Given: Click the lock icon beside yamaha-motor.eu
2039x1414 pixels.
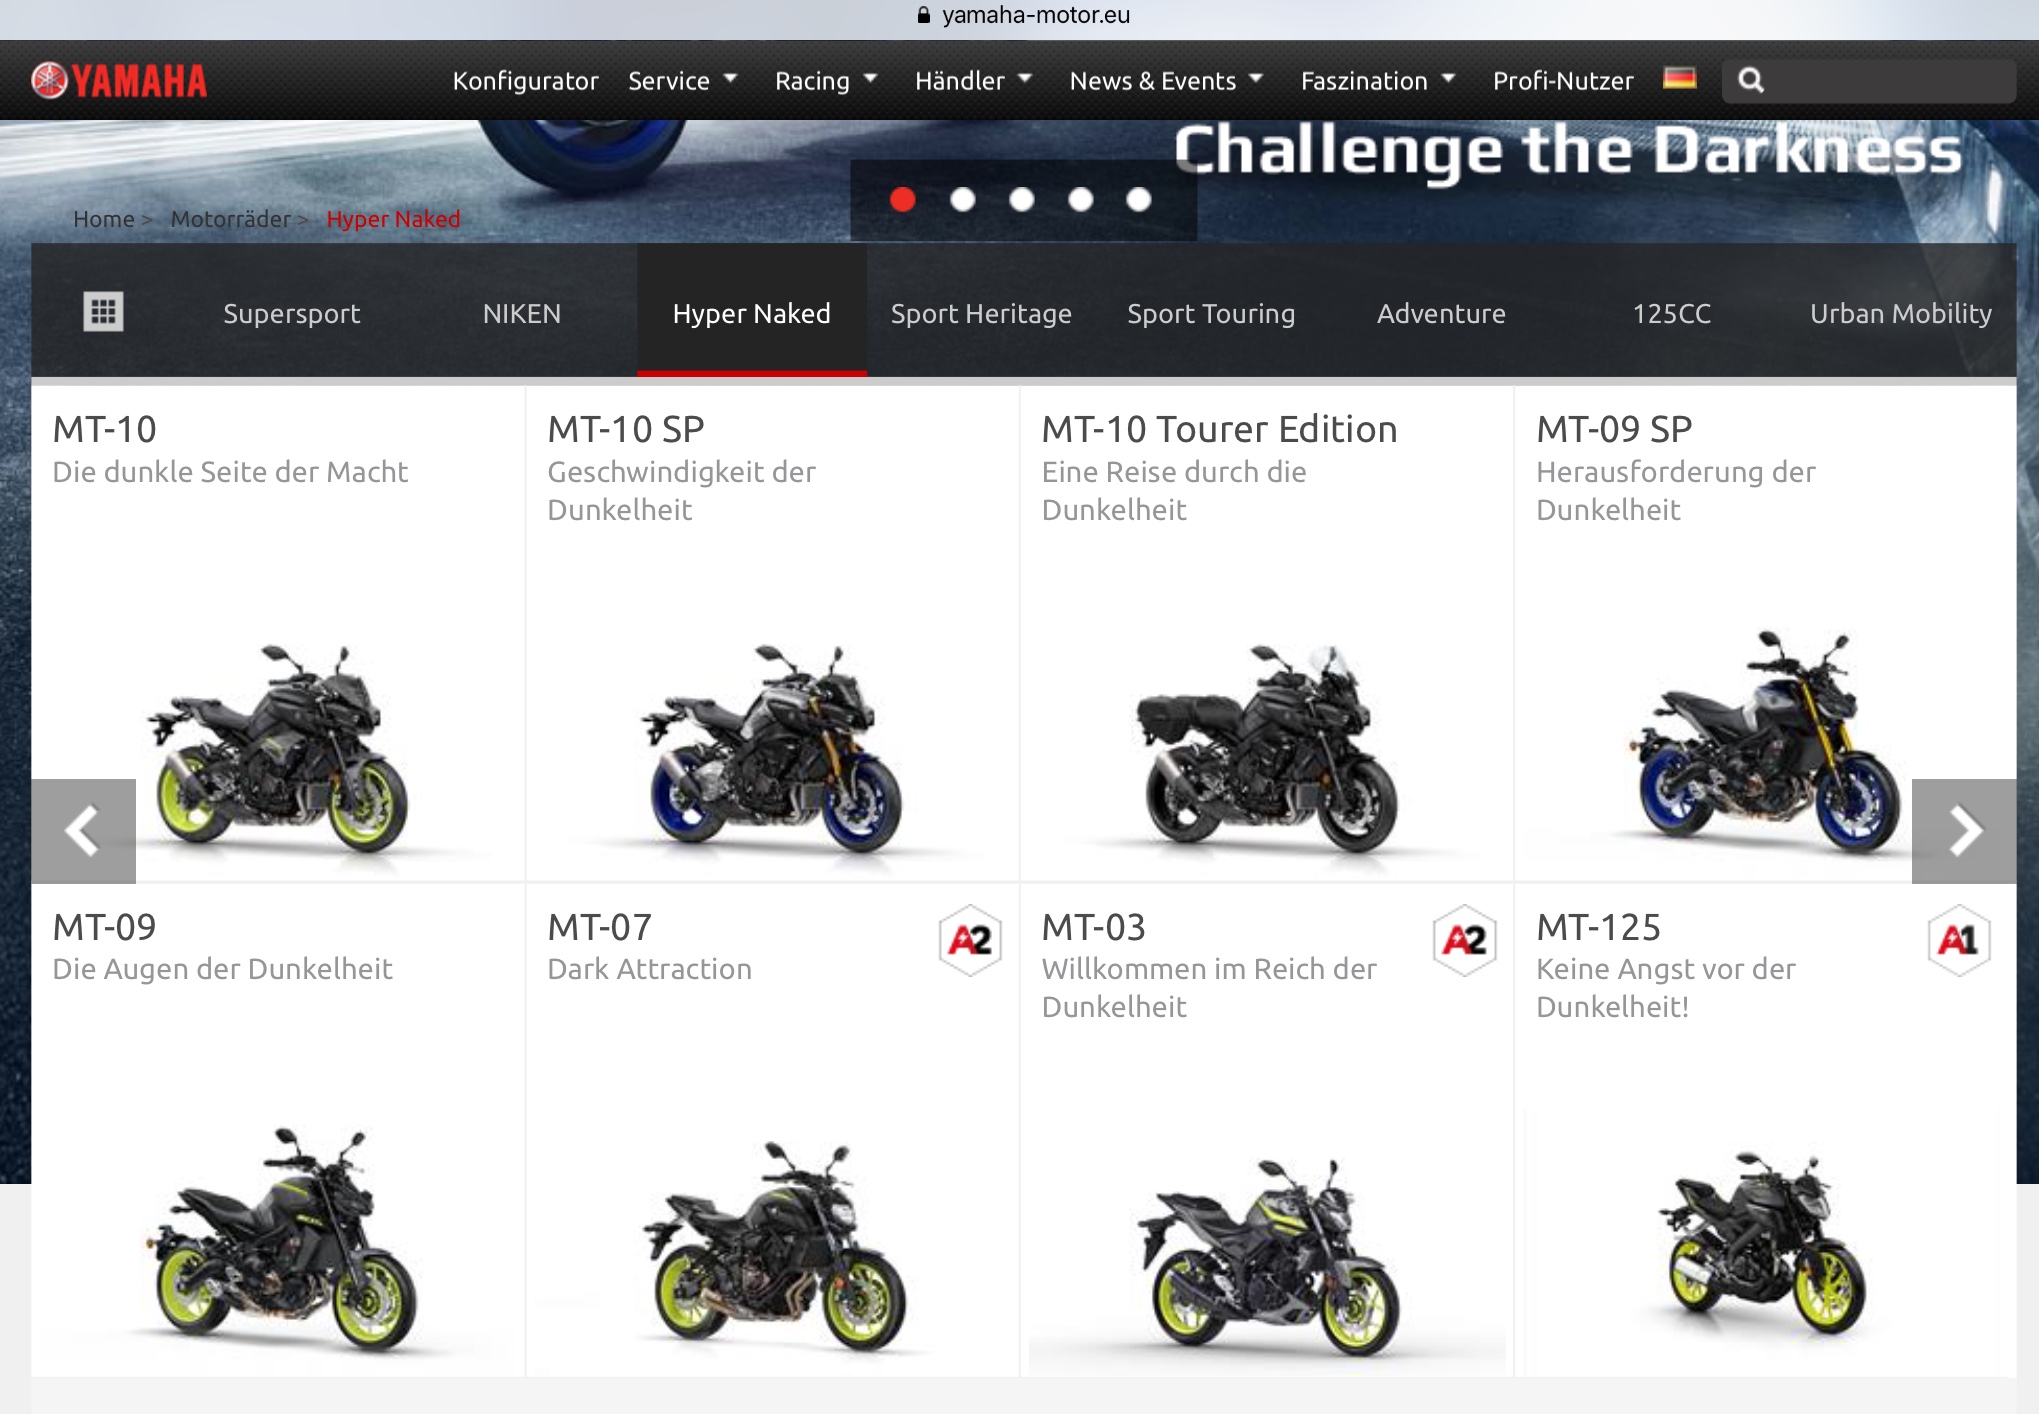Looking at the screenshot, I should [x=924, y=15].
